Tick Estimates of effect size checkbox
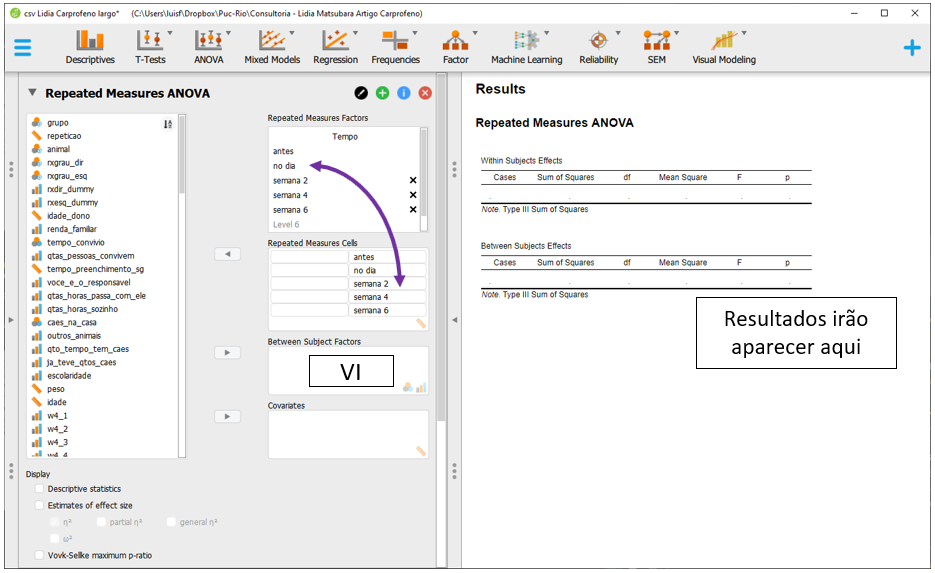The image size is (935, 573). click(40, 506)
